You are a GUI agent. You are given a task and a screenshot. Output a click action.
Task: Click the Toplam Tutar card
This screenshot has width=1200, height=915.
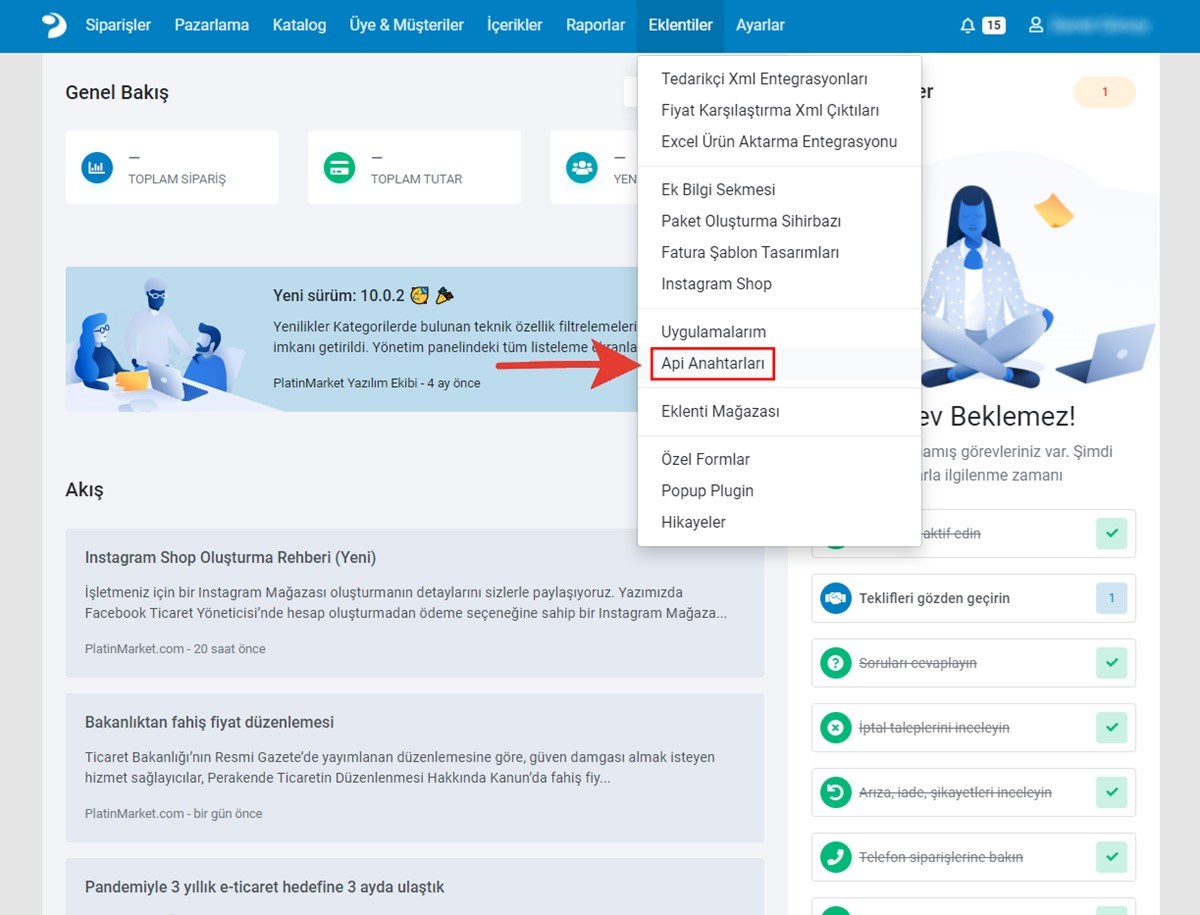[414, 167]
